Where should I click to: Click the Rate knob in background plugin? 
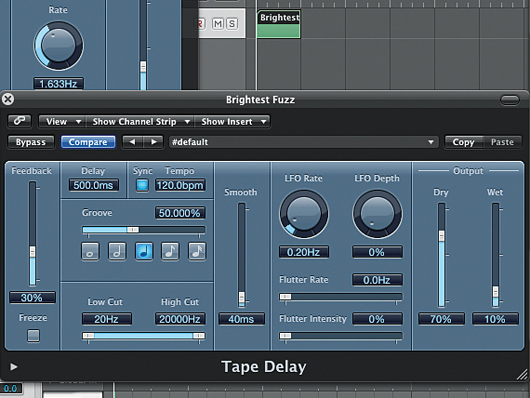tap(58, 46)
